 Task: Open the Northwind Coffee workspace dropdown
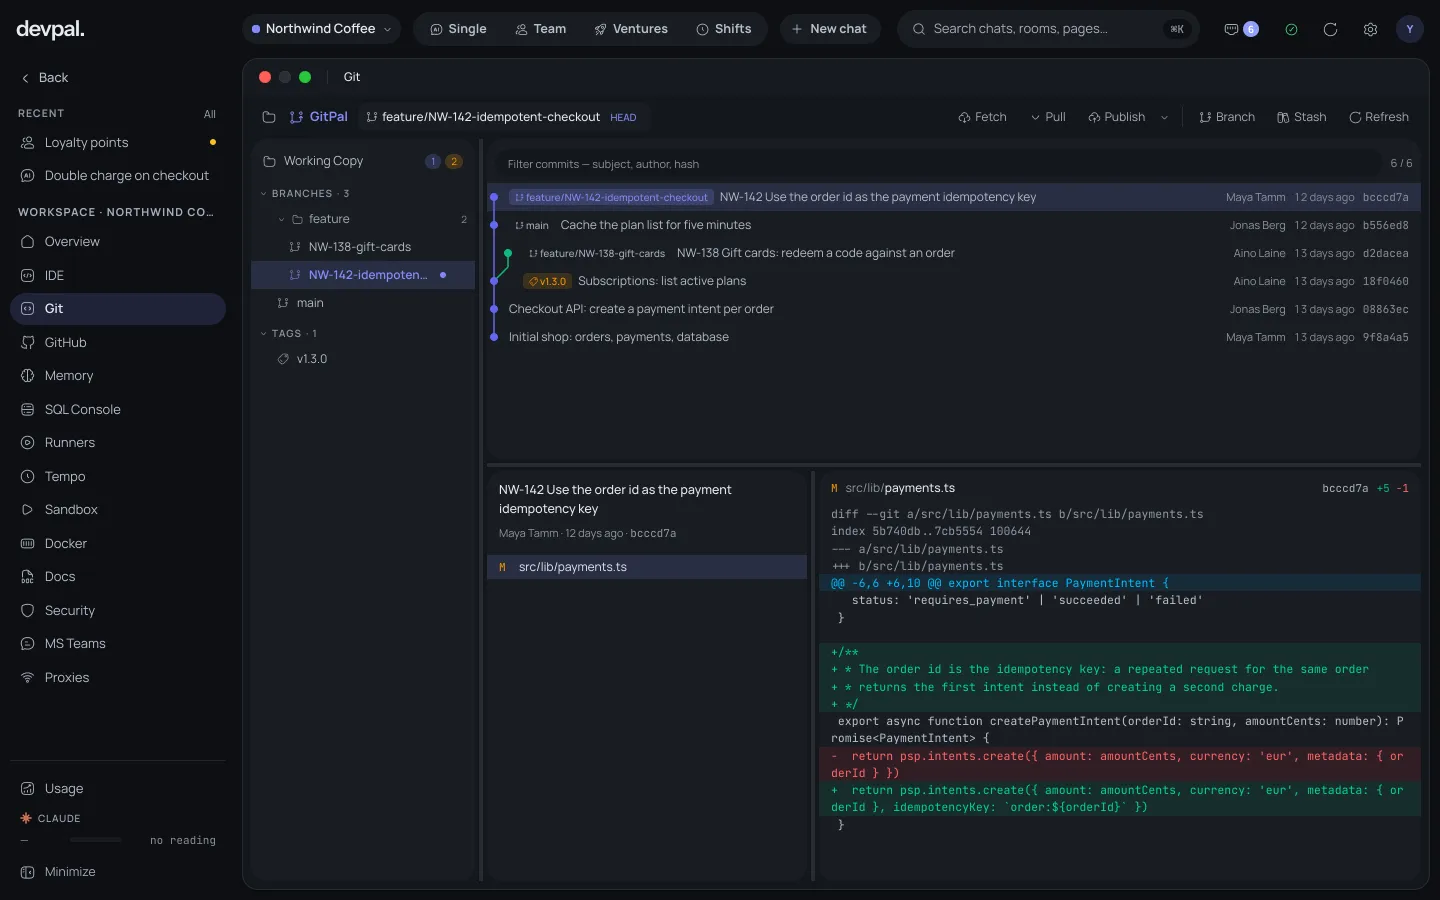(321, 29)
